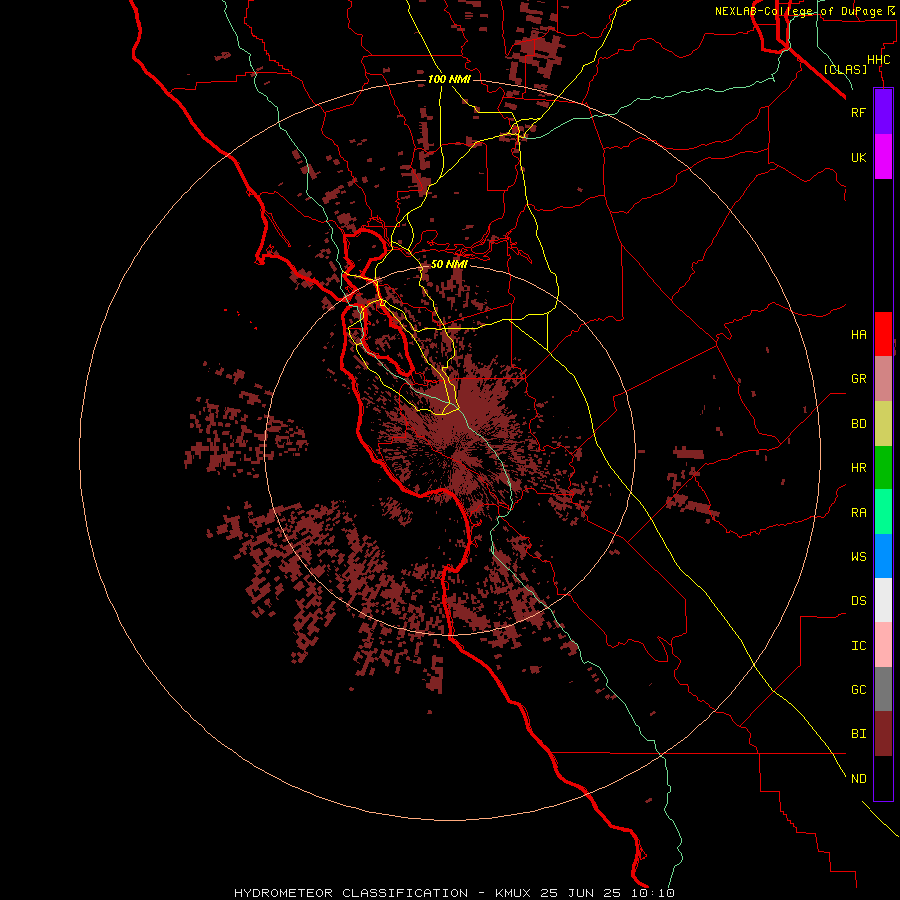
Task: Click the 'IC' legend label
Action: [858, 645]
